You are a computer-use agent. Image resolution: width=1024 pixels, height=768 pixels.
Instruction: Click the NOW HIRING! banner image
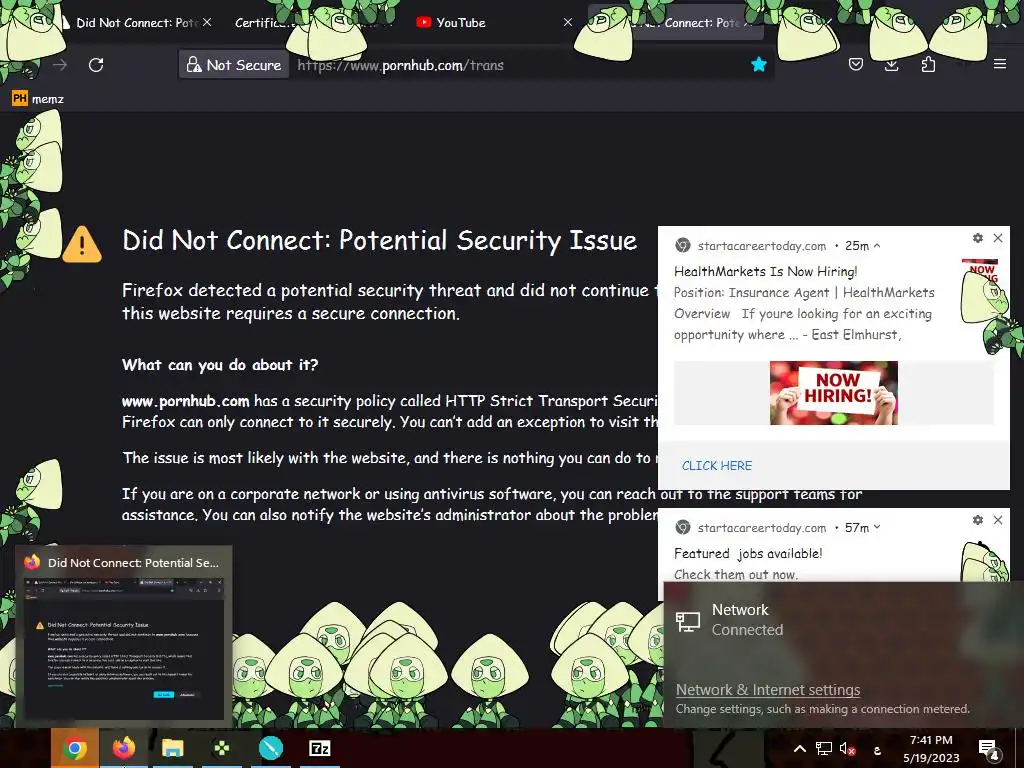point(833,392)
